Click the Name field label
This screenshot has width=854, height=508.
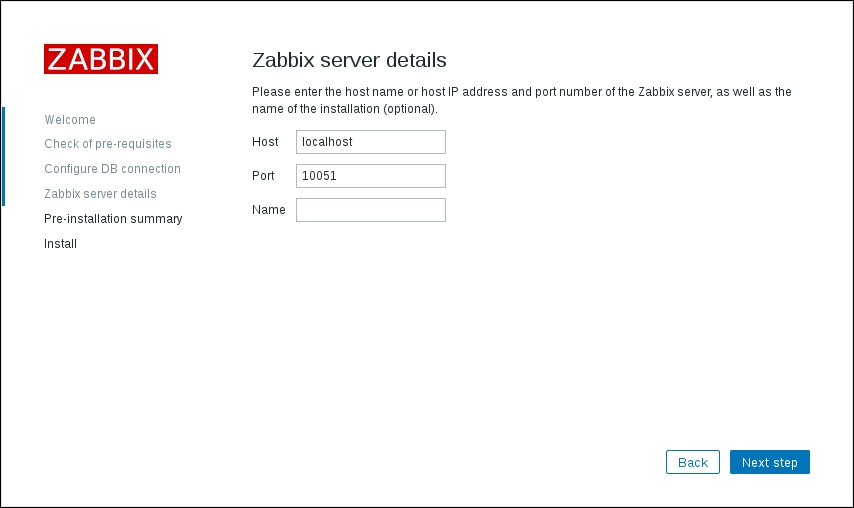click(x=269, y=210)
